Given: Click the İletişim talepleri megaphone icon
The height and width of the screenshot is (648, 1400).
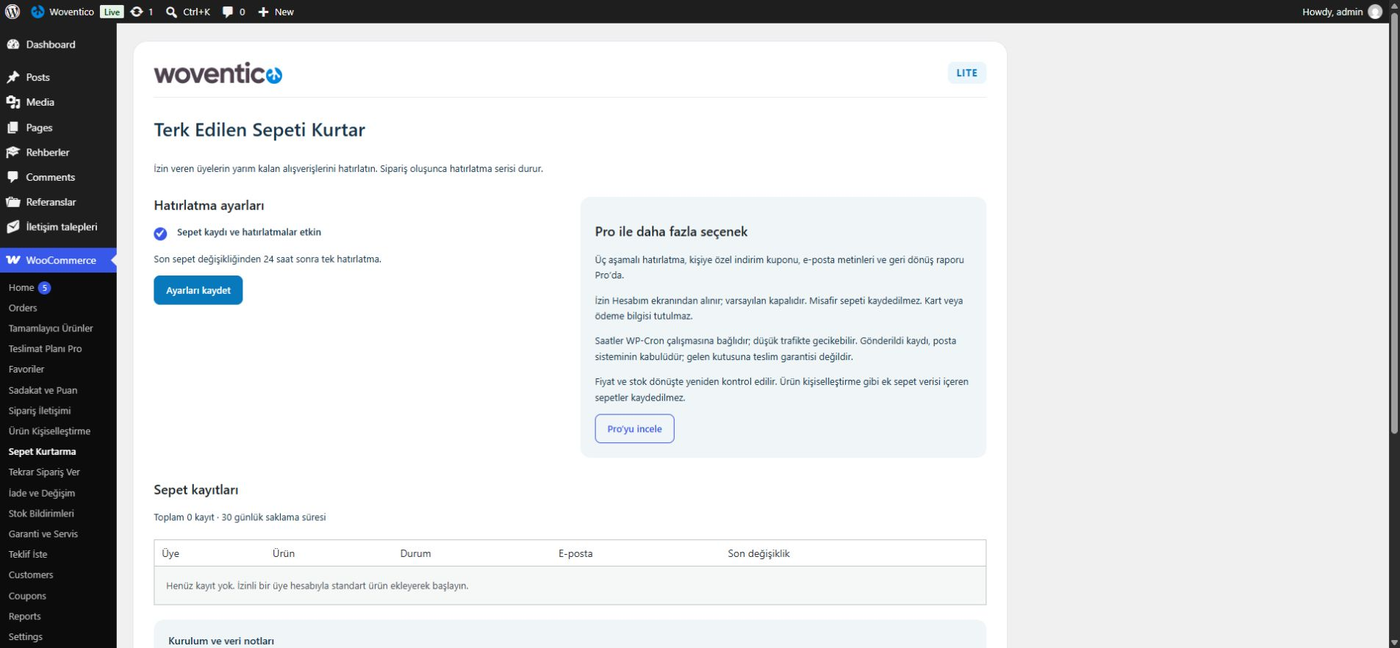Looking at the screenshot, I should click(x=13, y=227).
